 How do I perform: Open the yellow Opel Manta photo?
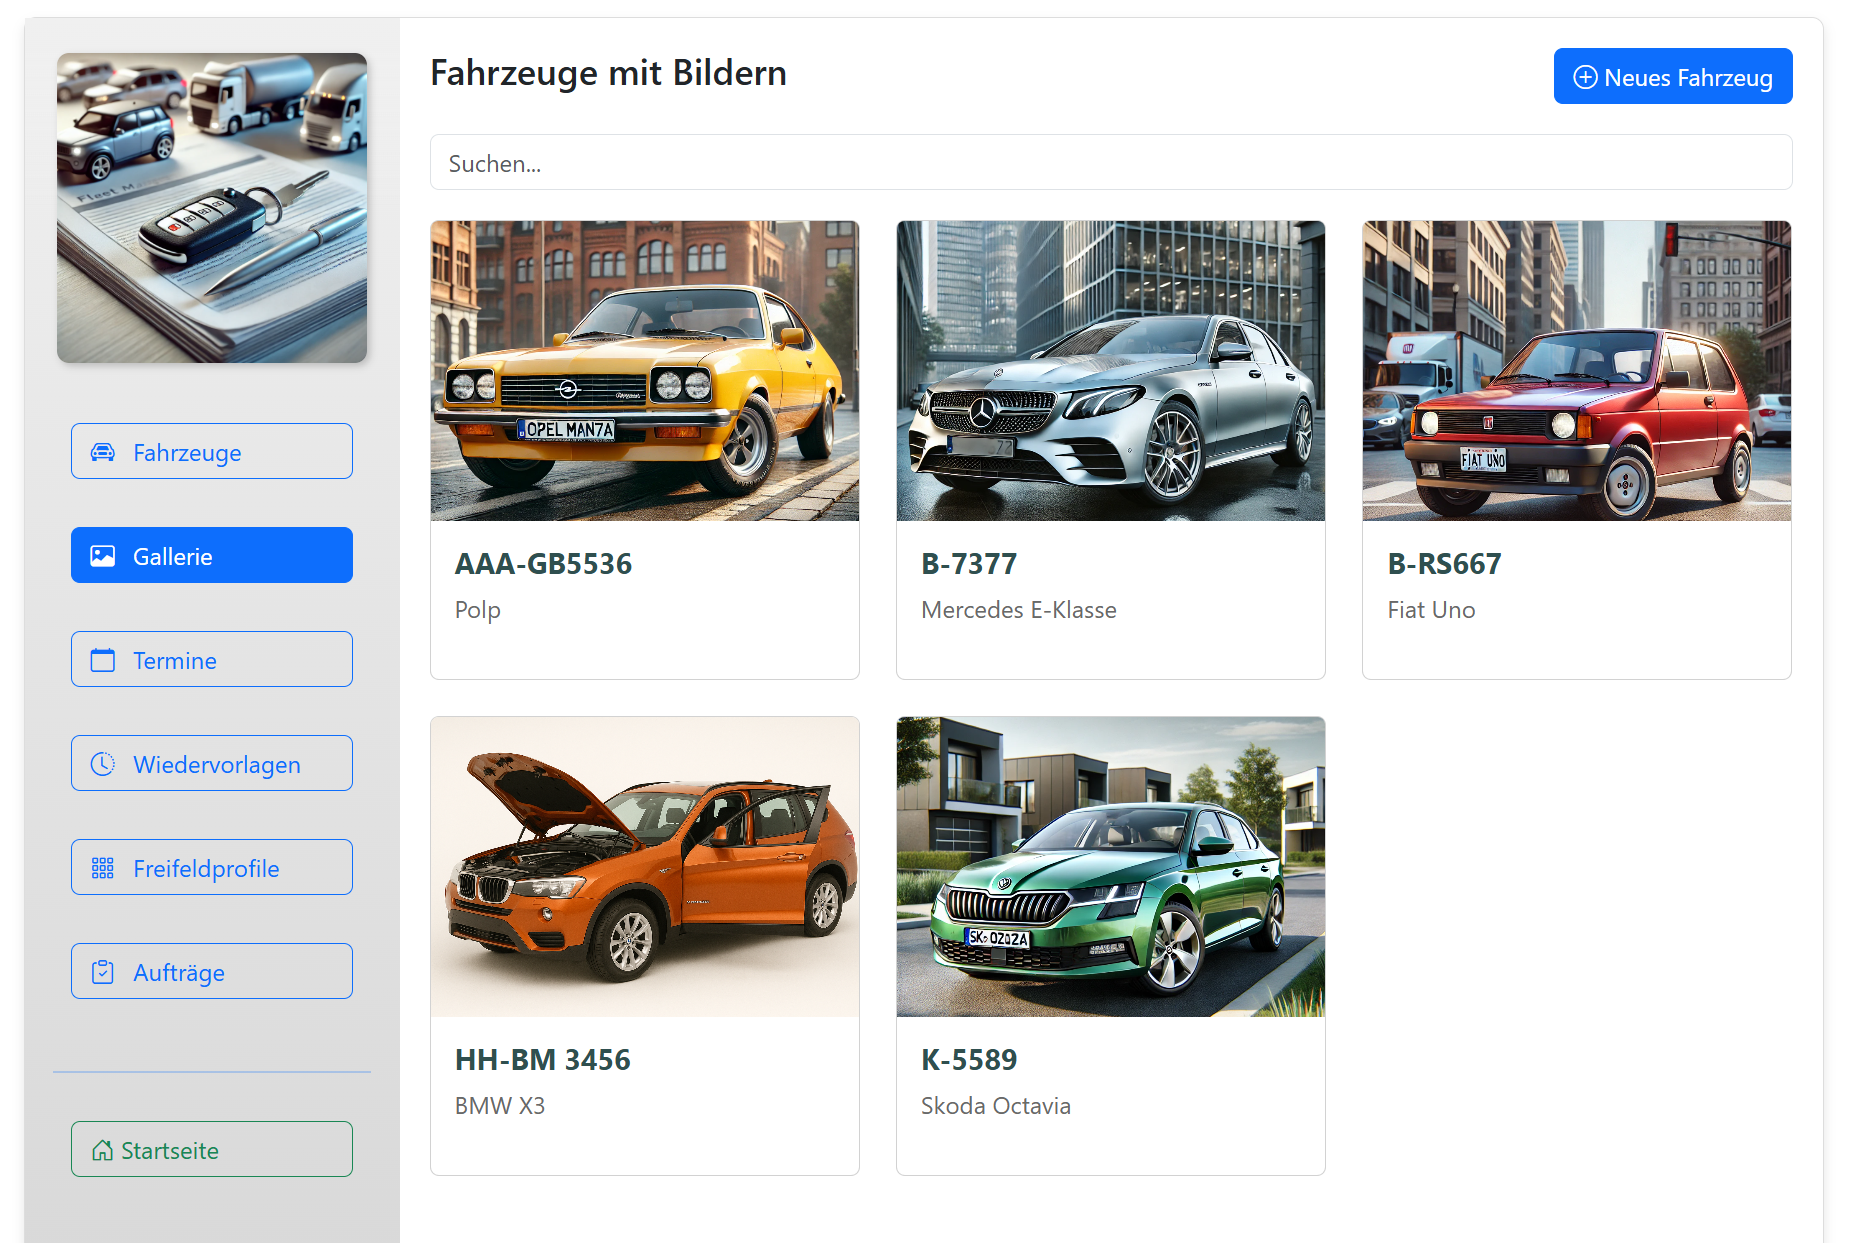coord(645,371)
